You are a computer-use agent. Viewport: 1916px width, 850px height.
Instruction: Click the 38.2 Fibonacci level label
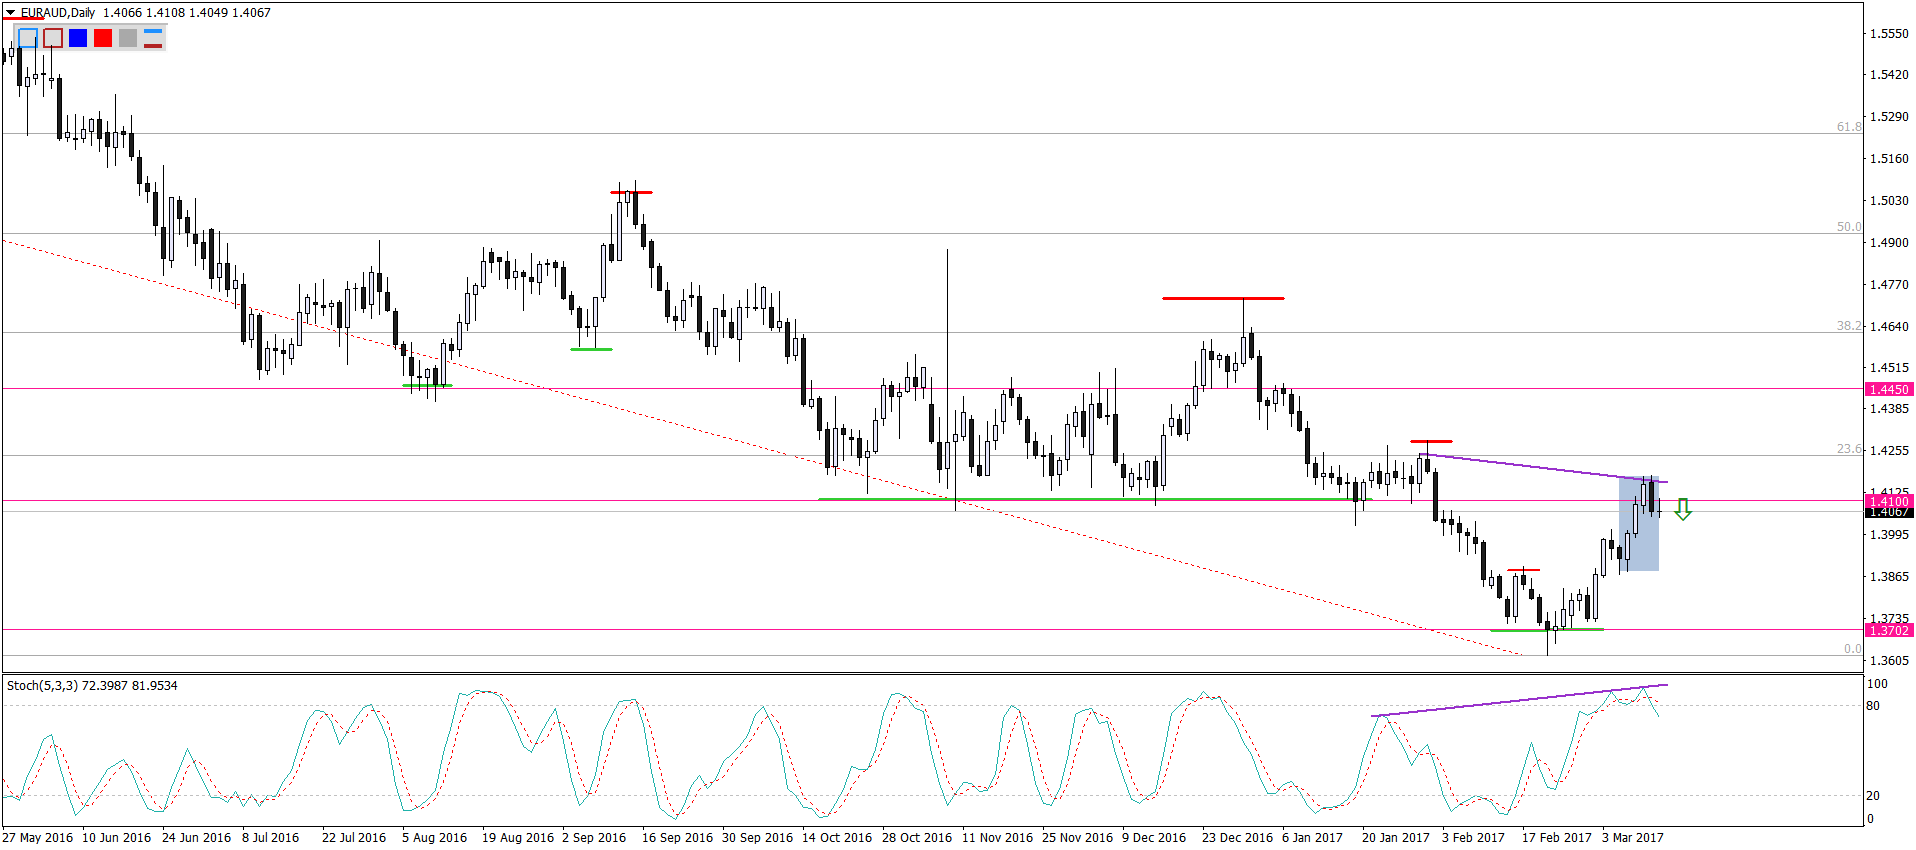click(1849, 326)
